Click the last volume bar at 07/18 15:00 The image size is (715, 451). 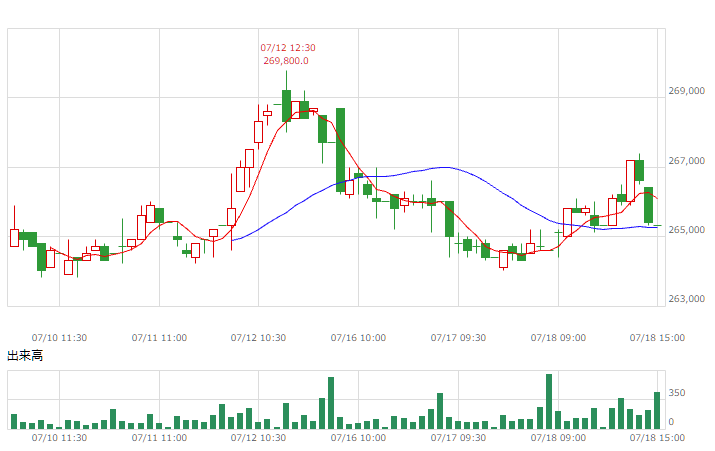tap(657, 410)
